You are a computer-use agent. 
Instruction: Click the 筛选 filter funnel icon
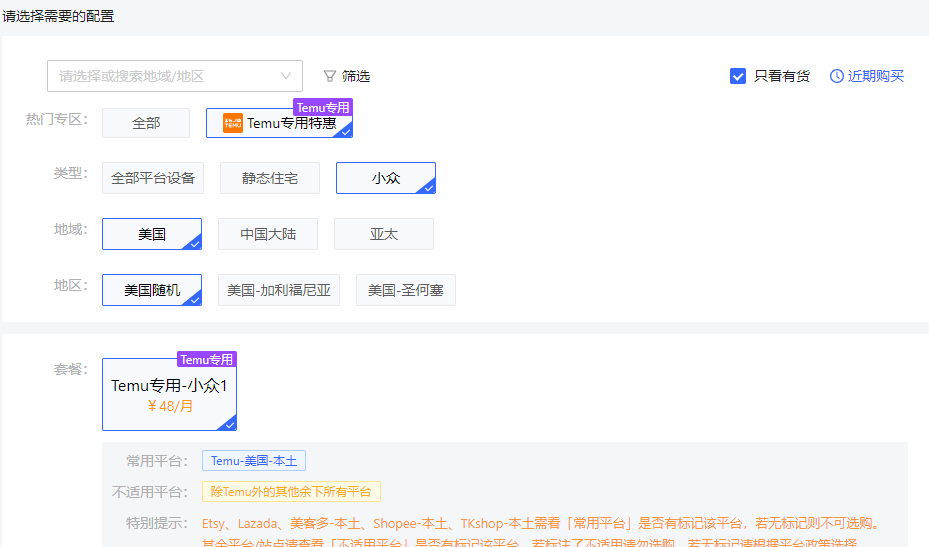329,76
